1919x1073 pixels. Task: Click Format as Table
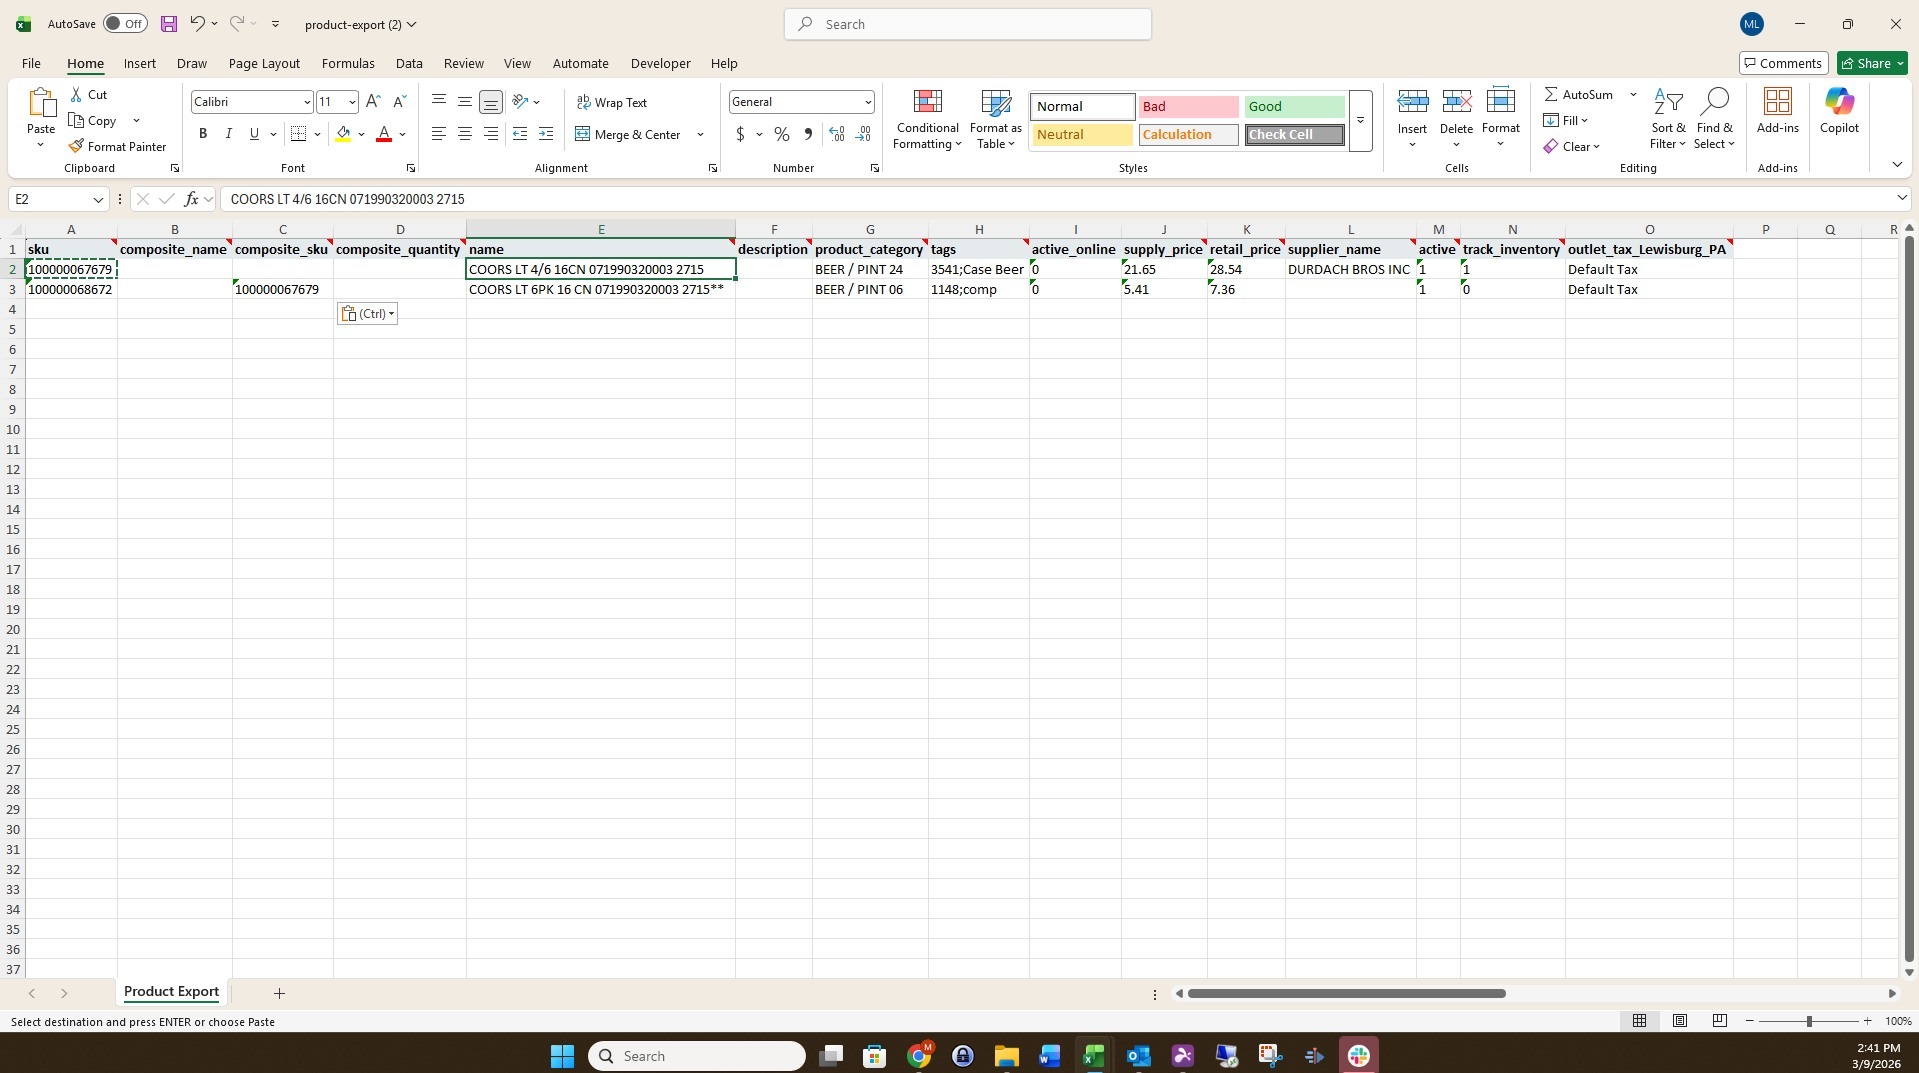point(995,118)
